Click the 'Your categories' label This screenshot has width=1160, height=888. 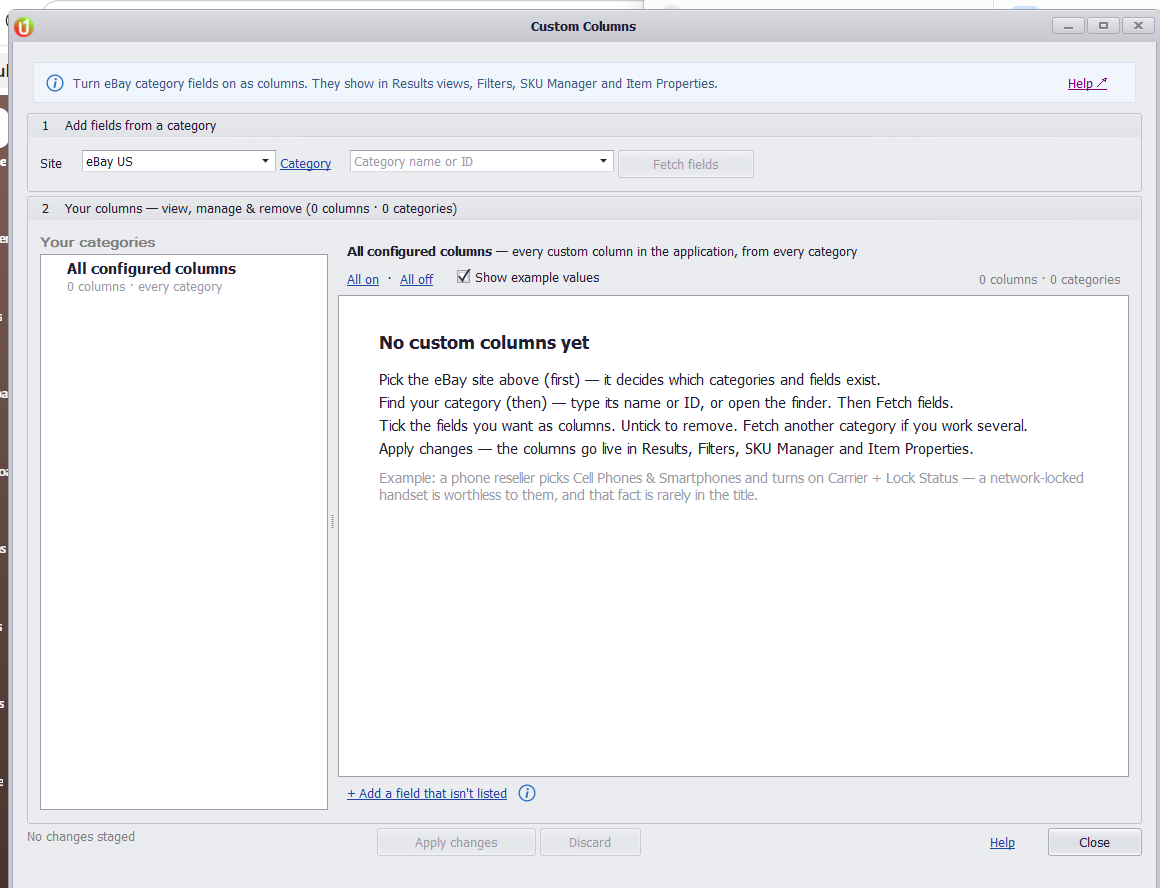98,242
